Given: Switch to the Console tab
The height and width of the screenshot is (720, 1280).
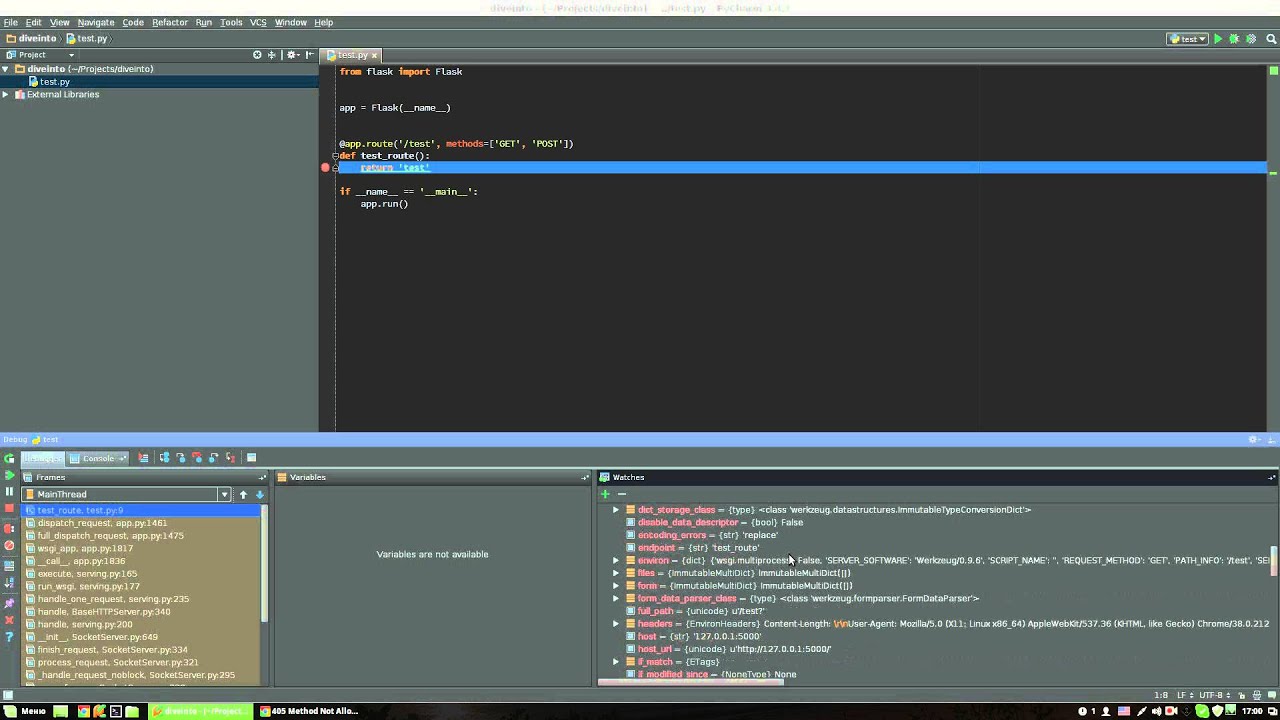Looking at the screenshot, I should [x=98, y=458].
